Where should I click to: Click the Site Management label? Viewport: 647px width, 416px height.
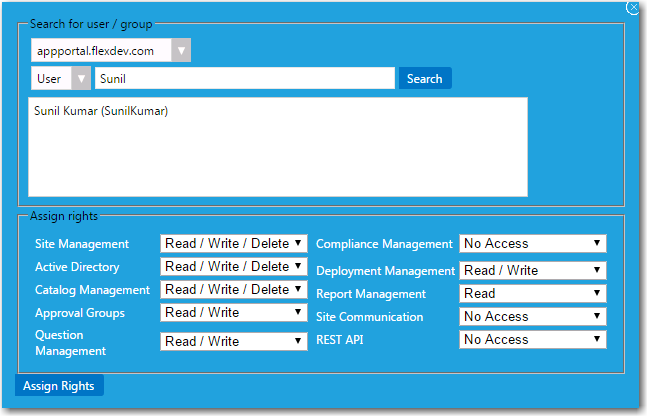click(x=82, y=244)
